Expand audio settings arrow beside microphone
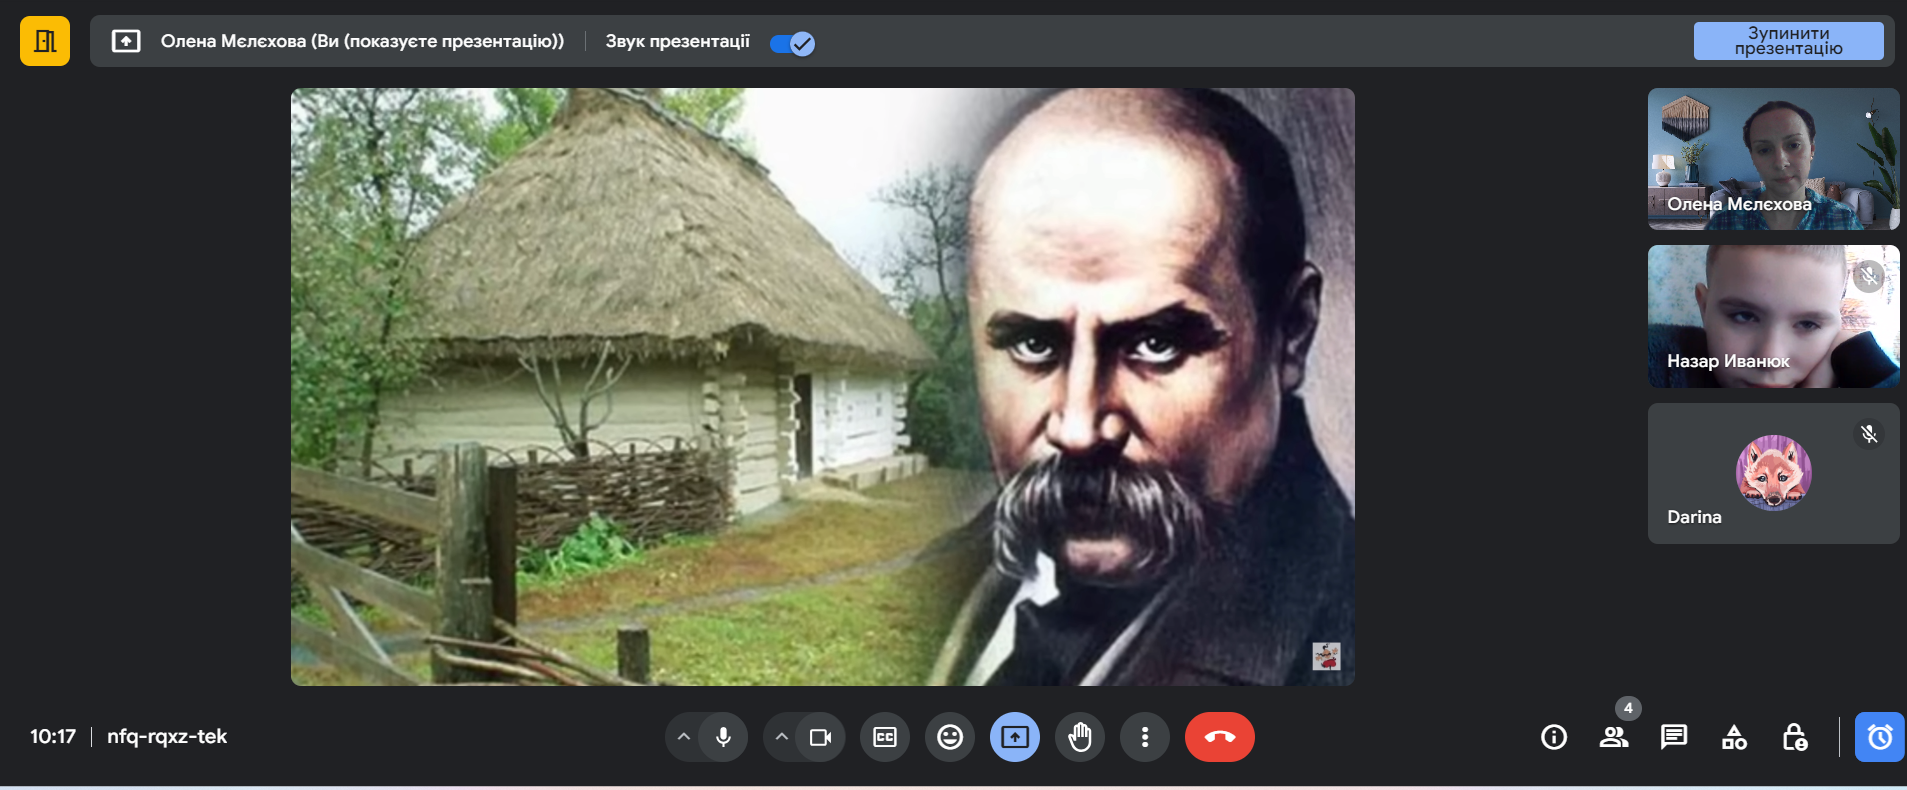The height and width of the screenshot is (790, 1907). click(x=684, y=737)
